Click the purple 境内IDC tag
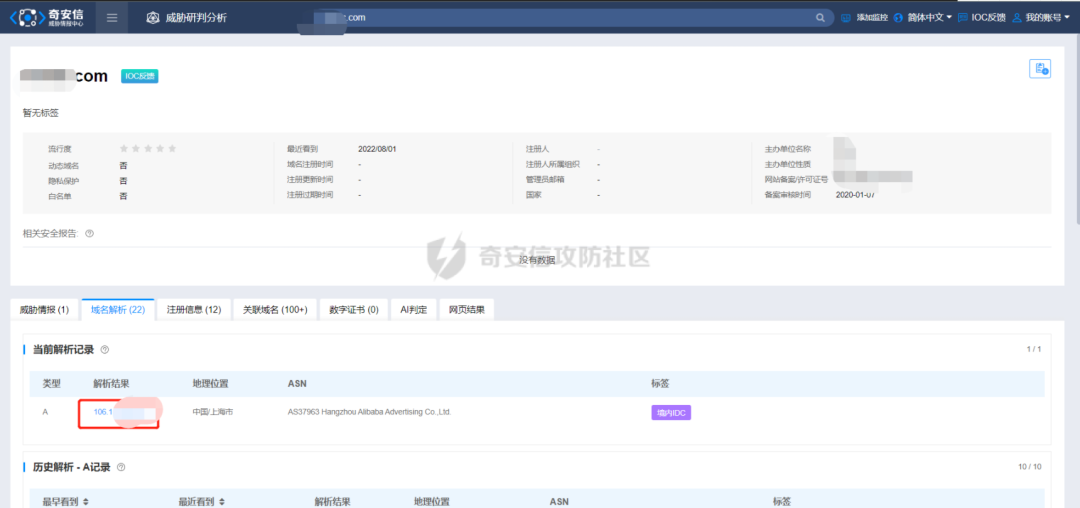 pos(671,413)
